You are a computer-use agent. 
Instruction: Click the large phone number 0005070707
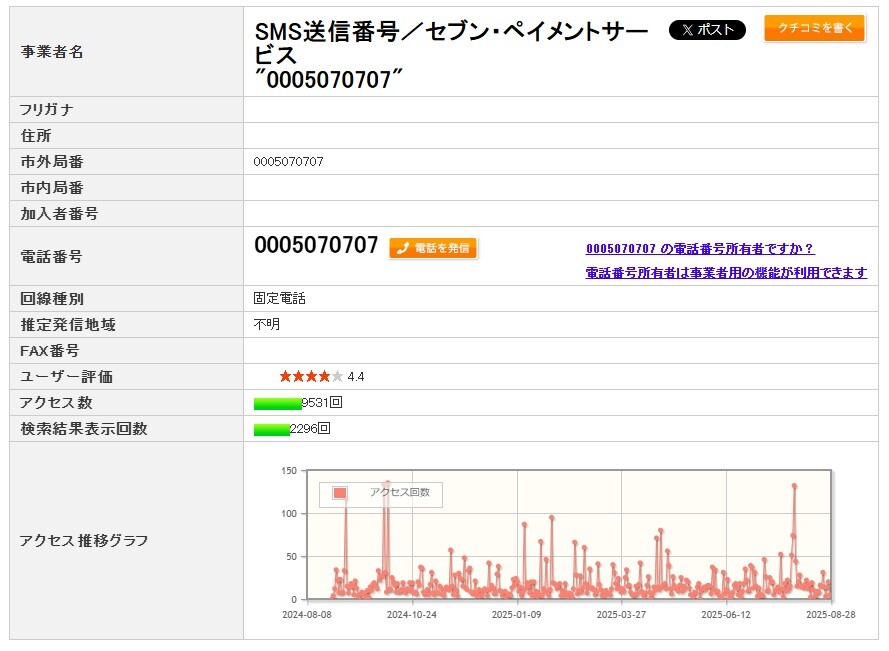click(x=316, y=245)
